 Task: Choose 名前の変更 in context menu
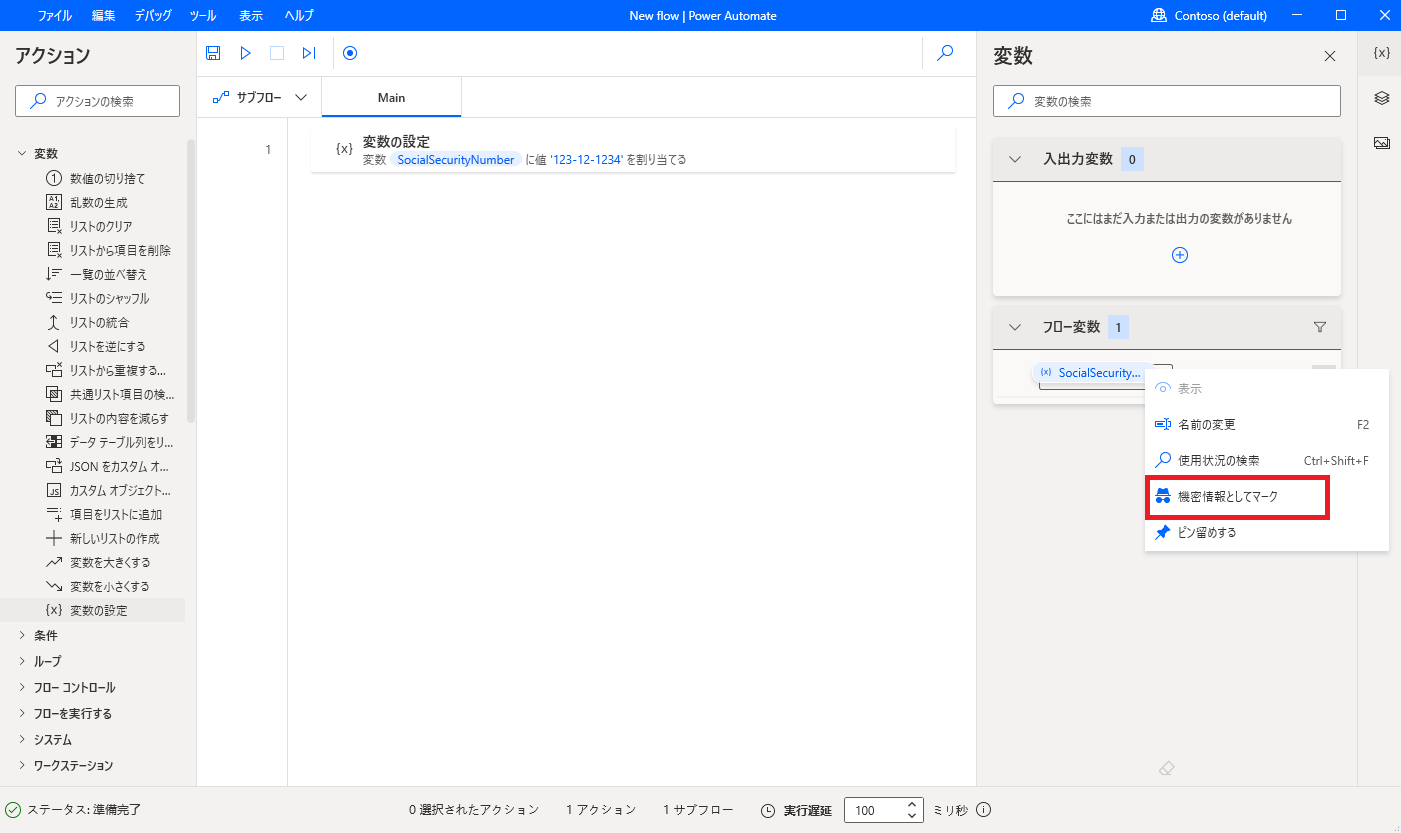click(x=1267, y=424)
